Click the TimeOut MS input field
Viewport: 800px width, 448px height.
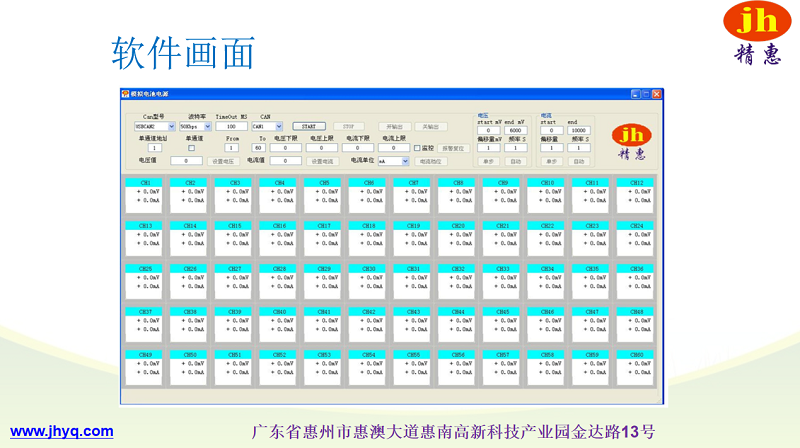pos(231,127)
